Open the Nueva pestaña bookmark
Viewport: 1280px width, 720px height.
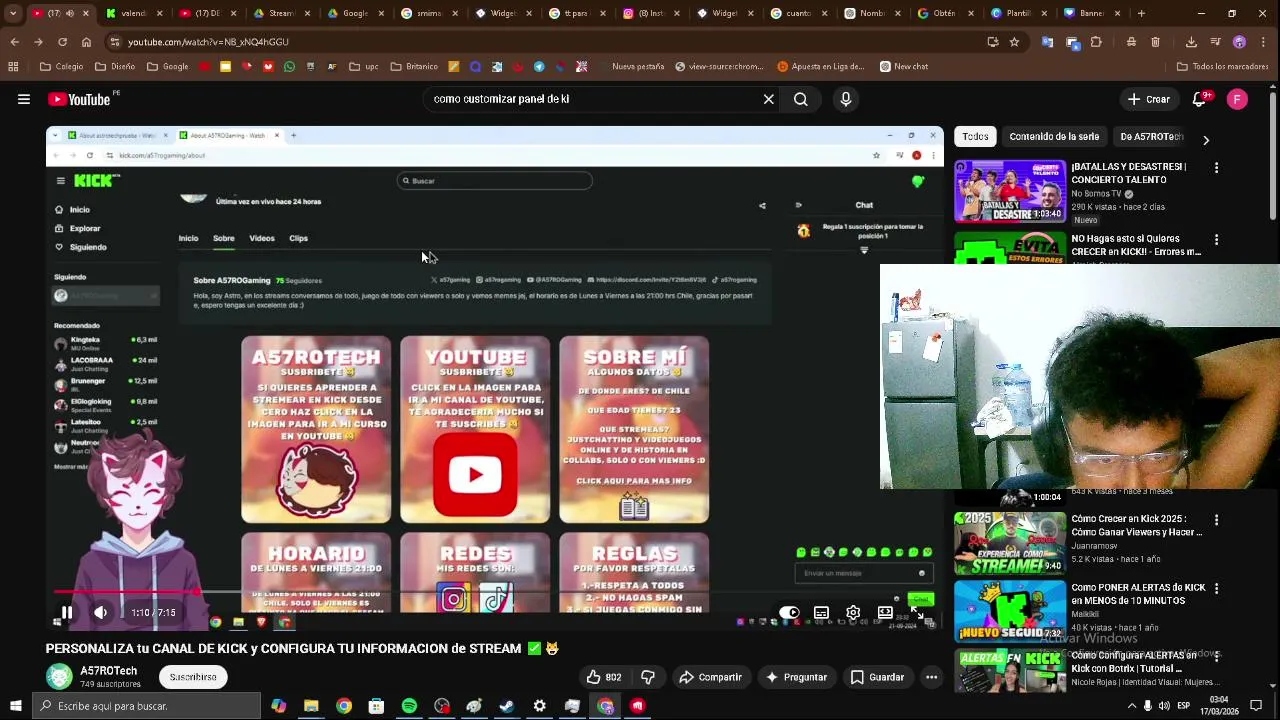click(x=637, y=67)
